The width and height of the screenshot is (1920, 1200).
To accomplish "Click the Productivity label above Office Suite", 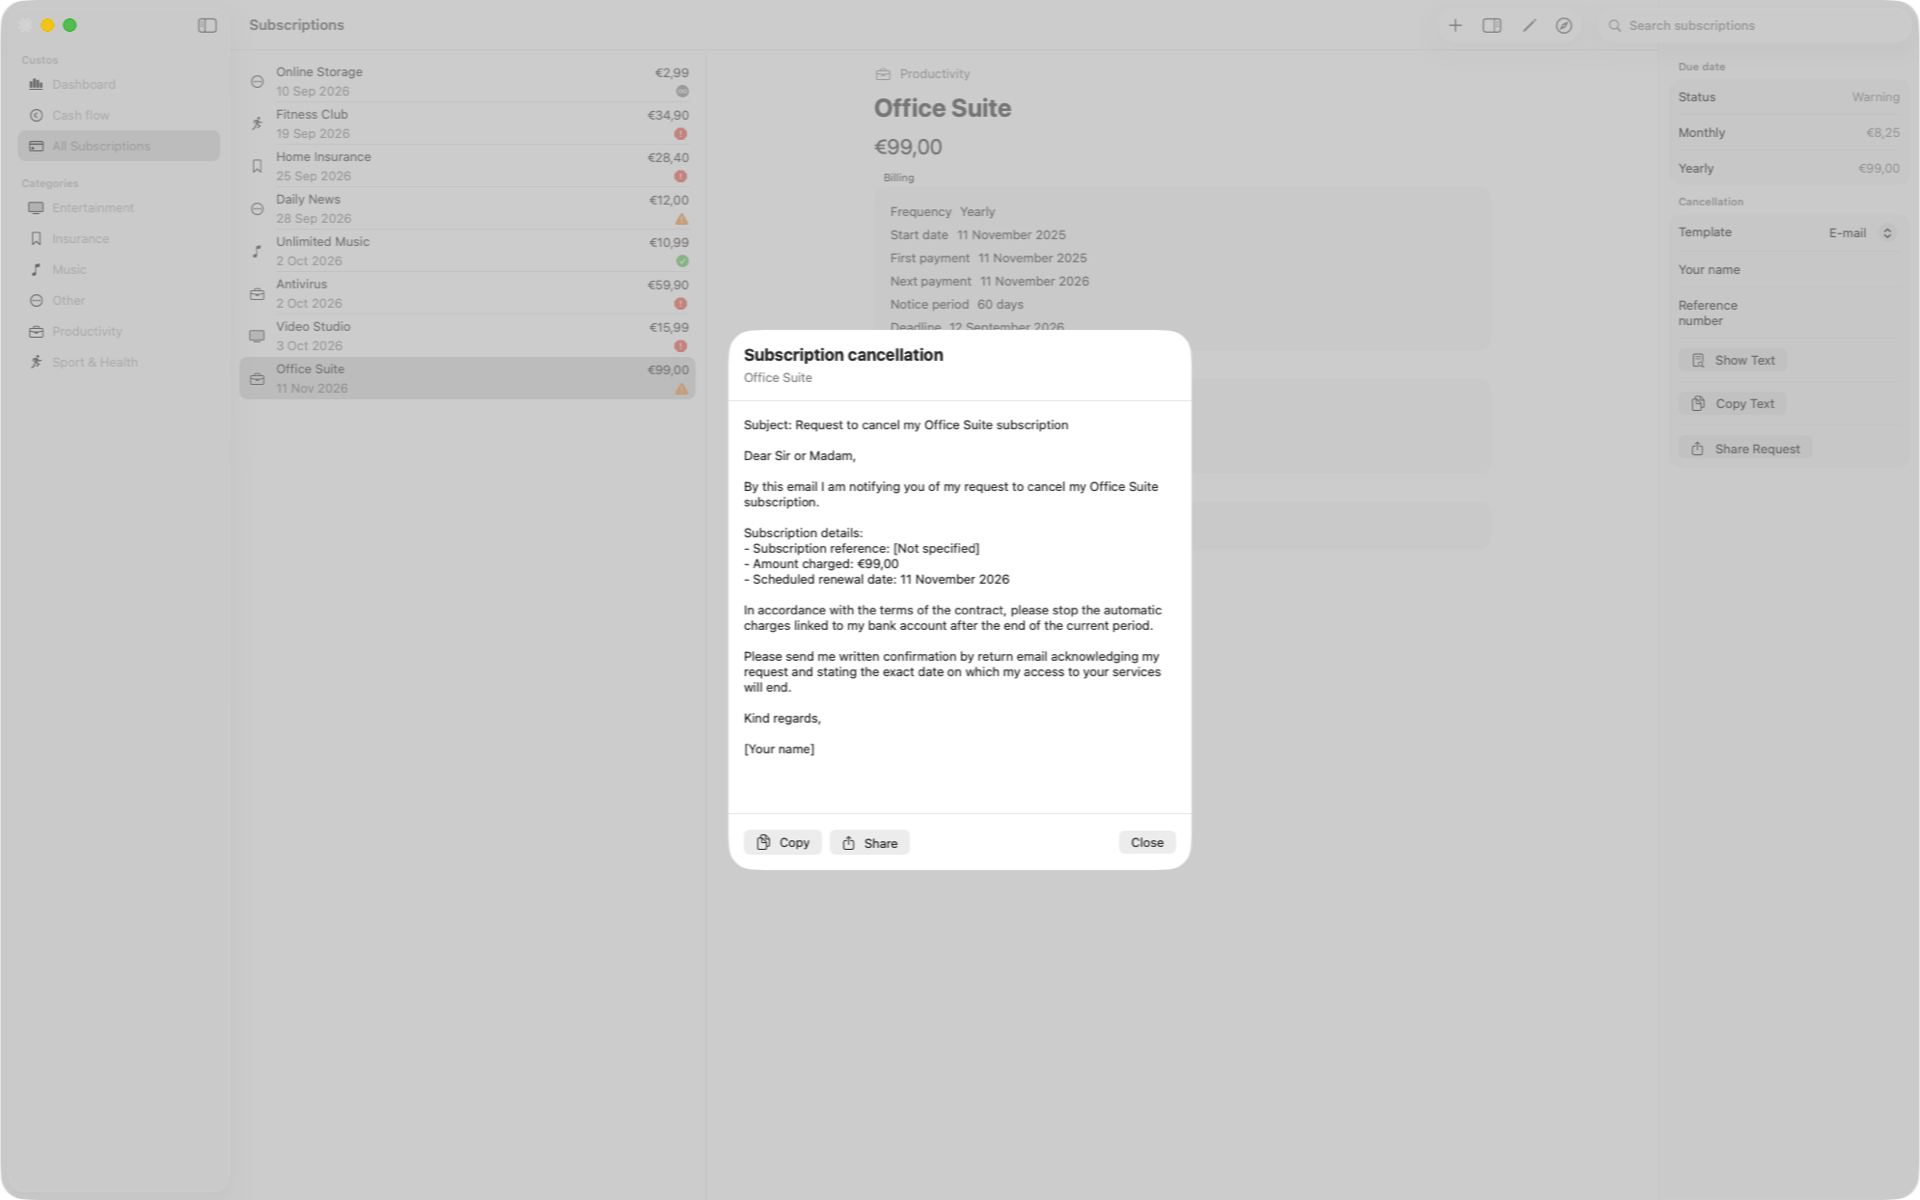I will [x=934, y=74].
